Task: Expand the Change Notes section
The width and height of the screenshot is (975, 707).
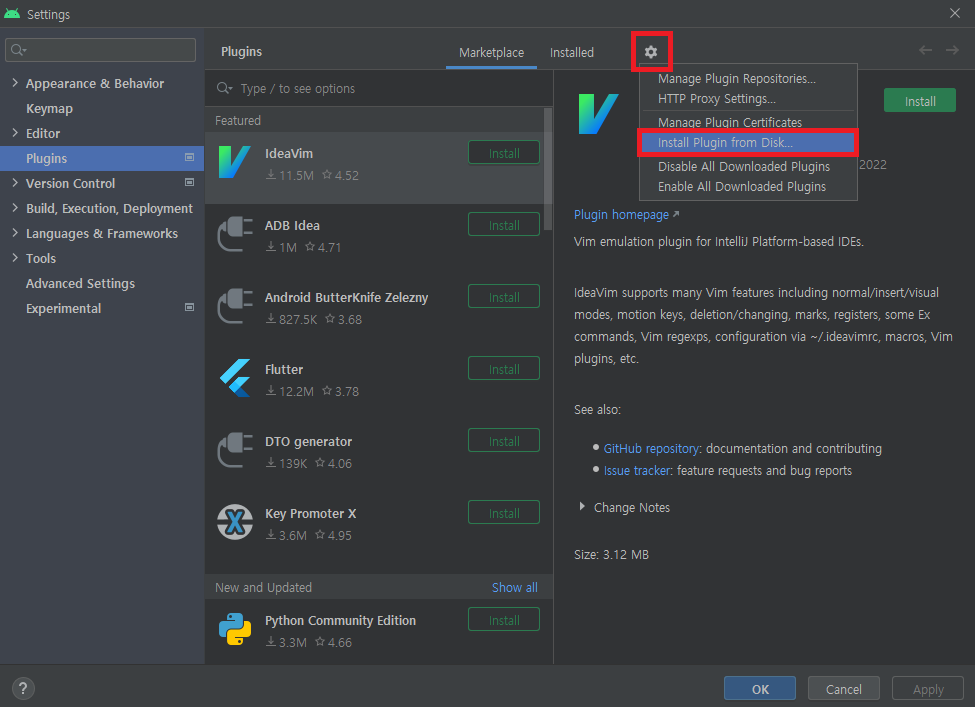Action: (x=581, y=507)
